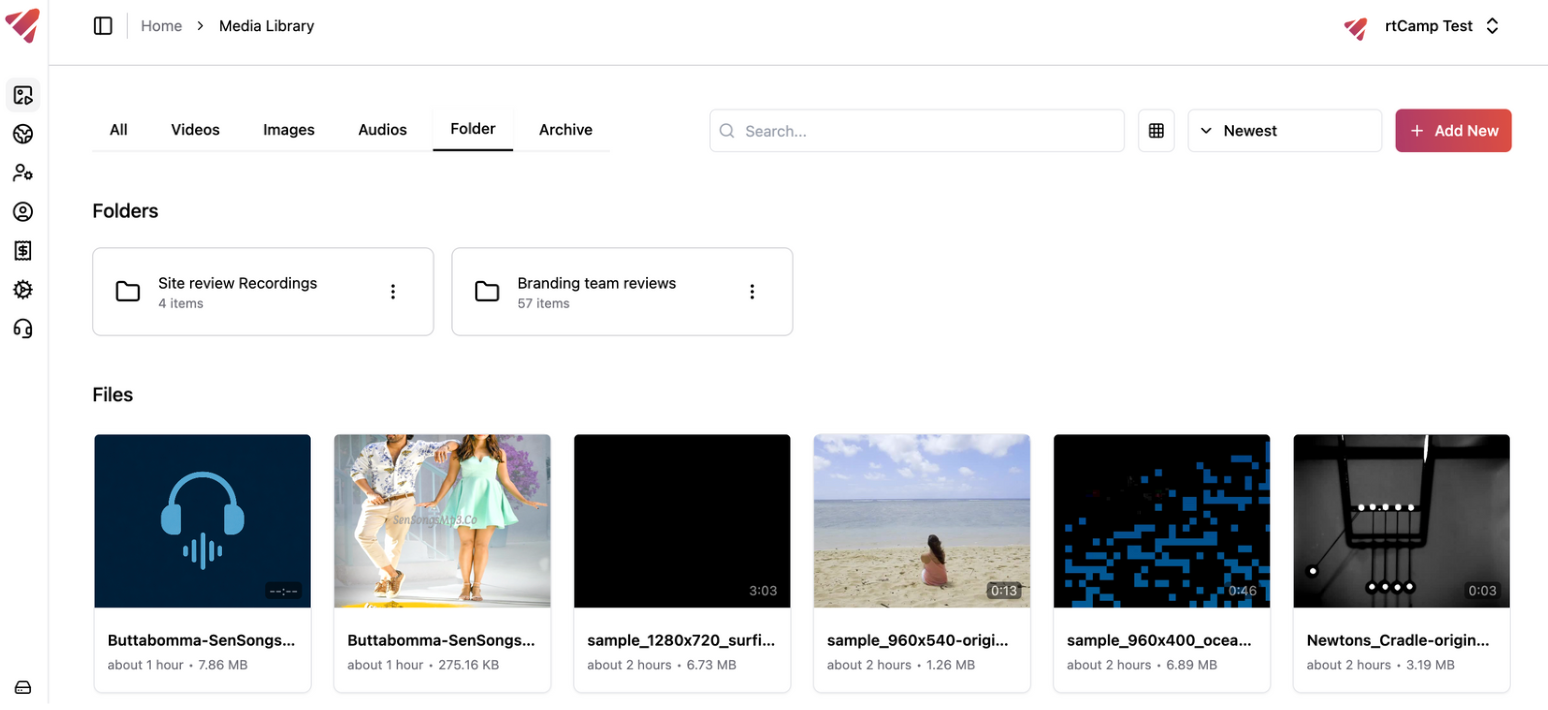Click the Home breadcrumb link
The height and width of the screenshot is (710, 1548).
point(161,25)
